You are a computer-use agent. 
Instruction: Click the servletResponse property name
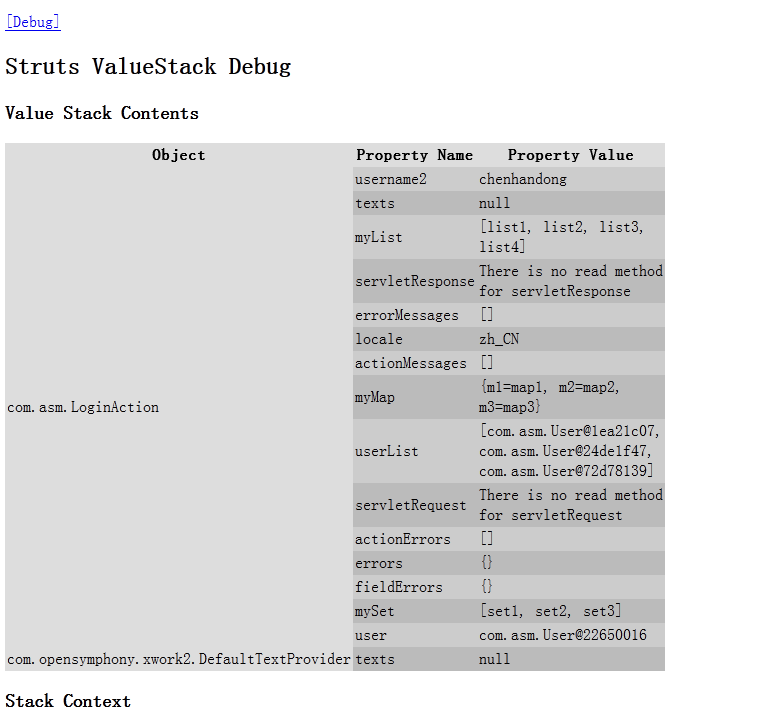pyautogui.click(x=414, y=281)
